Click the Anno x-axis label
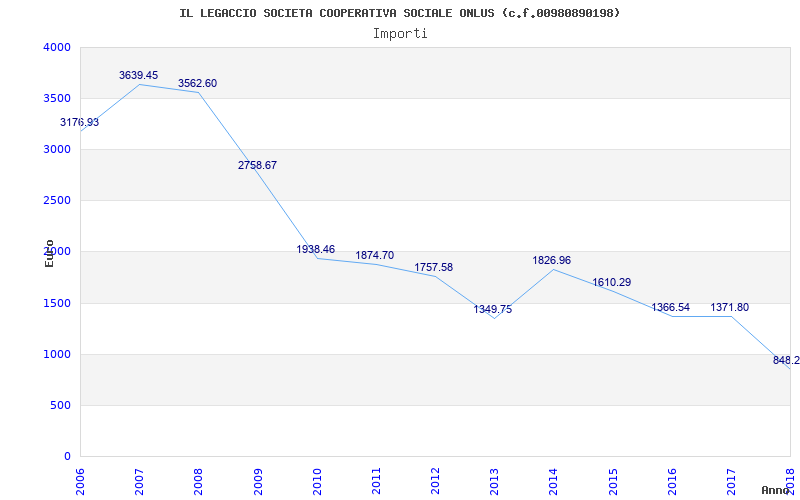The image size is (800, 500). pyautogui.click(x=776, y=490)
